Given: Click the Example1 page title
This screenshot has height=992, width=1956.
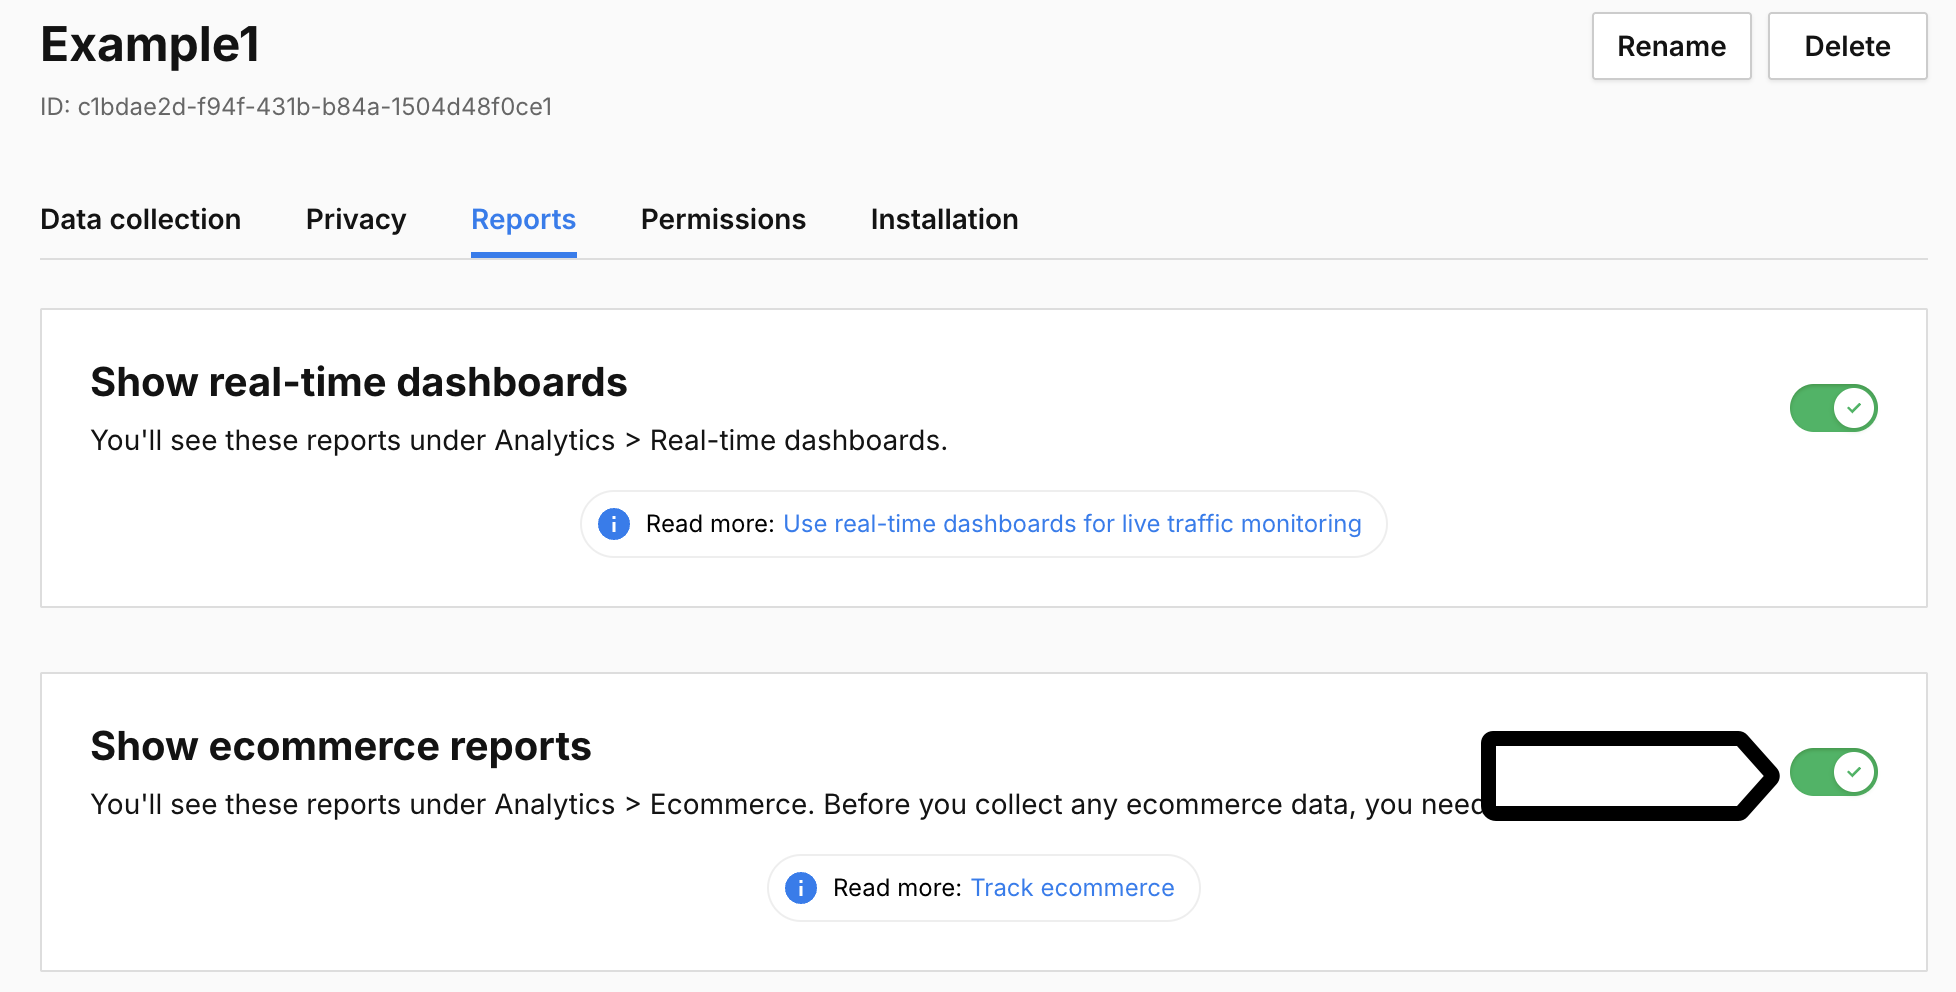Looking at the screenshot, I should (150, 44).
